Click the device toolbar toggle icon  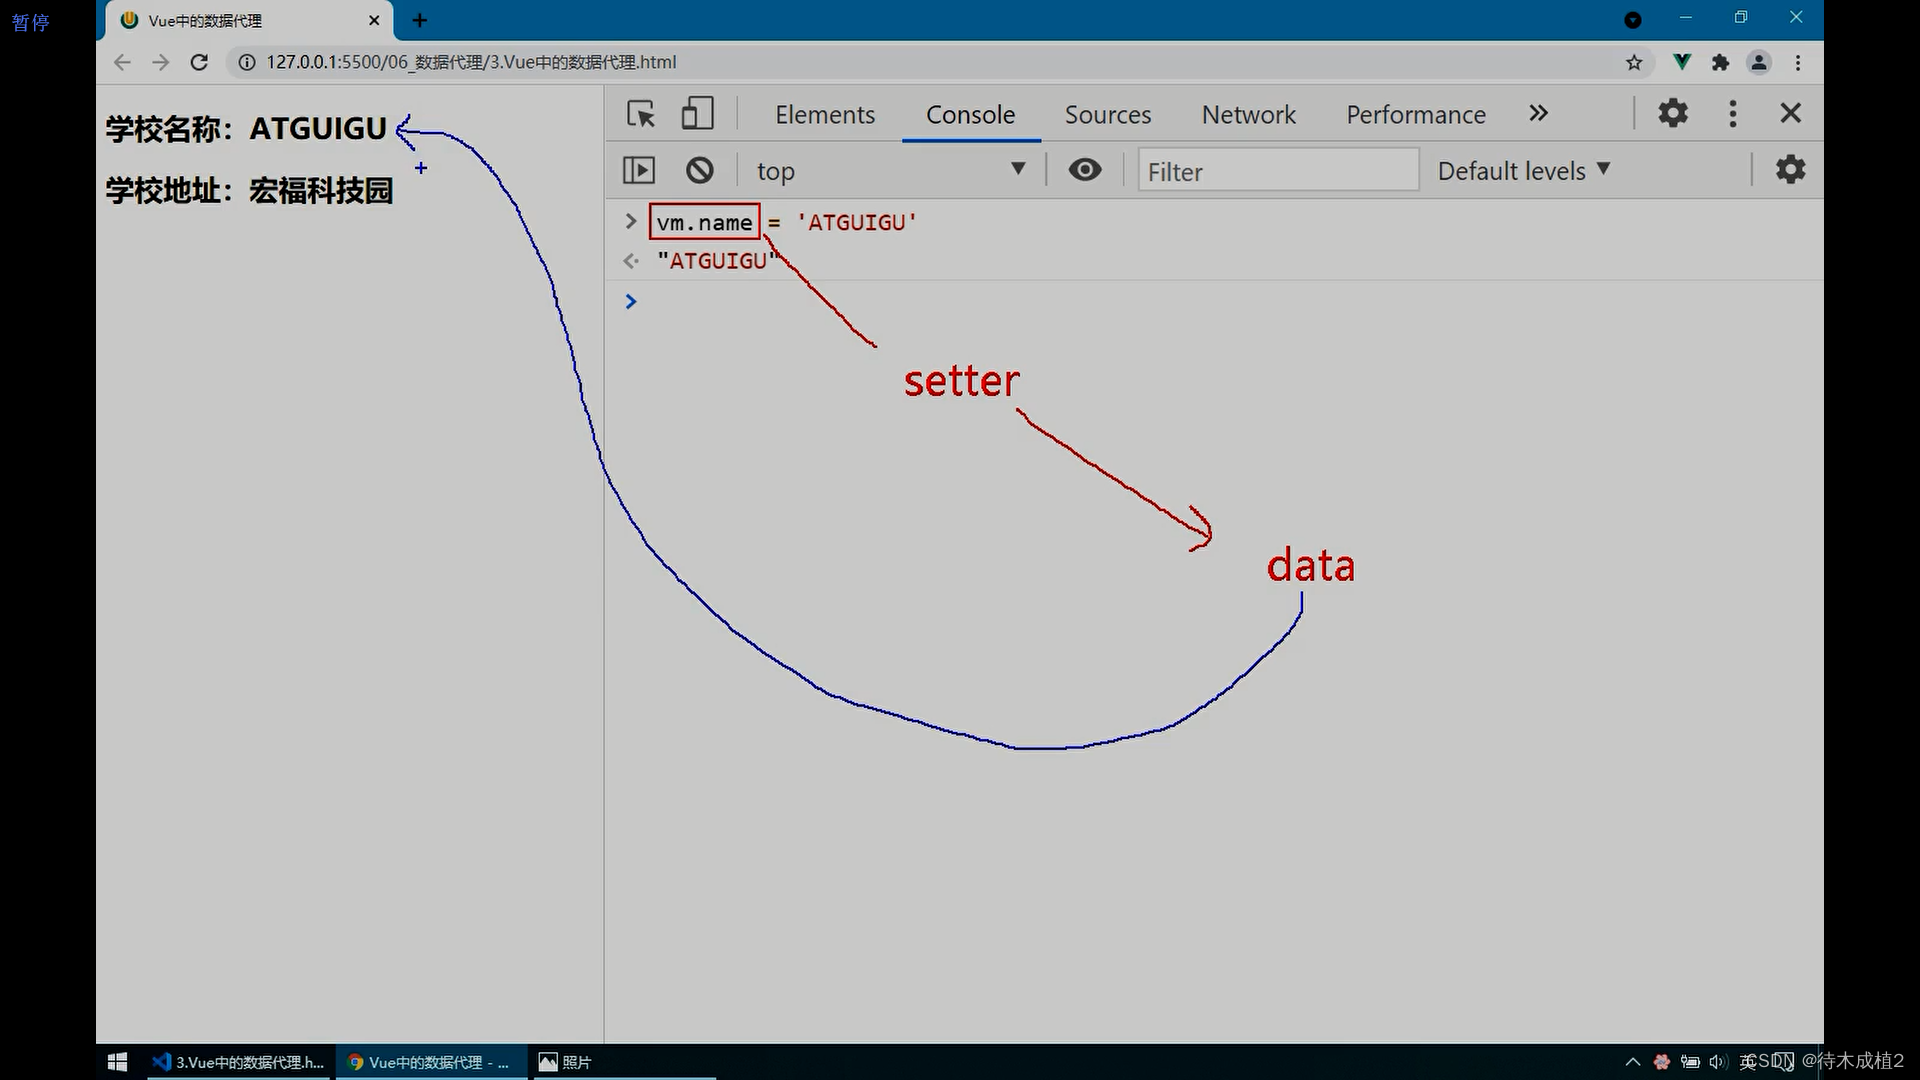[x=696, y=112]
